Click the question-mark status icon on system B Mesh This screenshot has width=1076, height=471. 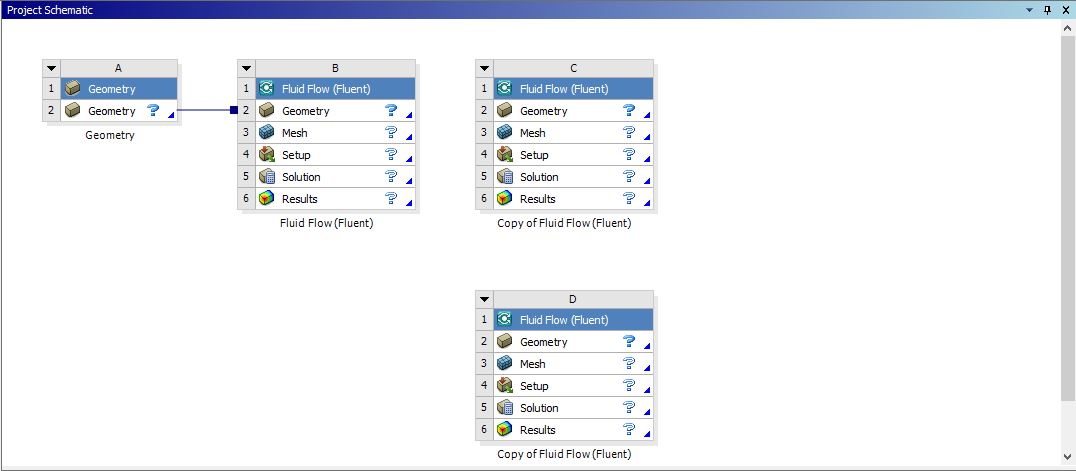tap(391, 132)
